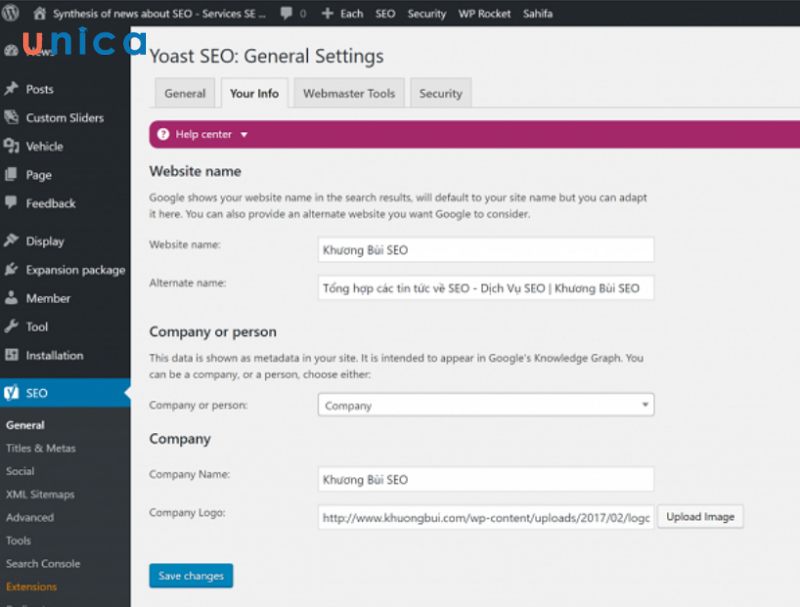This screenshot has height=607, width=800.
Task: Open the comments bubble icon
Action: [x=287, y=14]
